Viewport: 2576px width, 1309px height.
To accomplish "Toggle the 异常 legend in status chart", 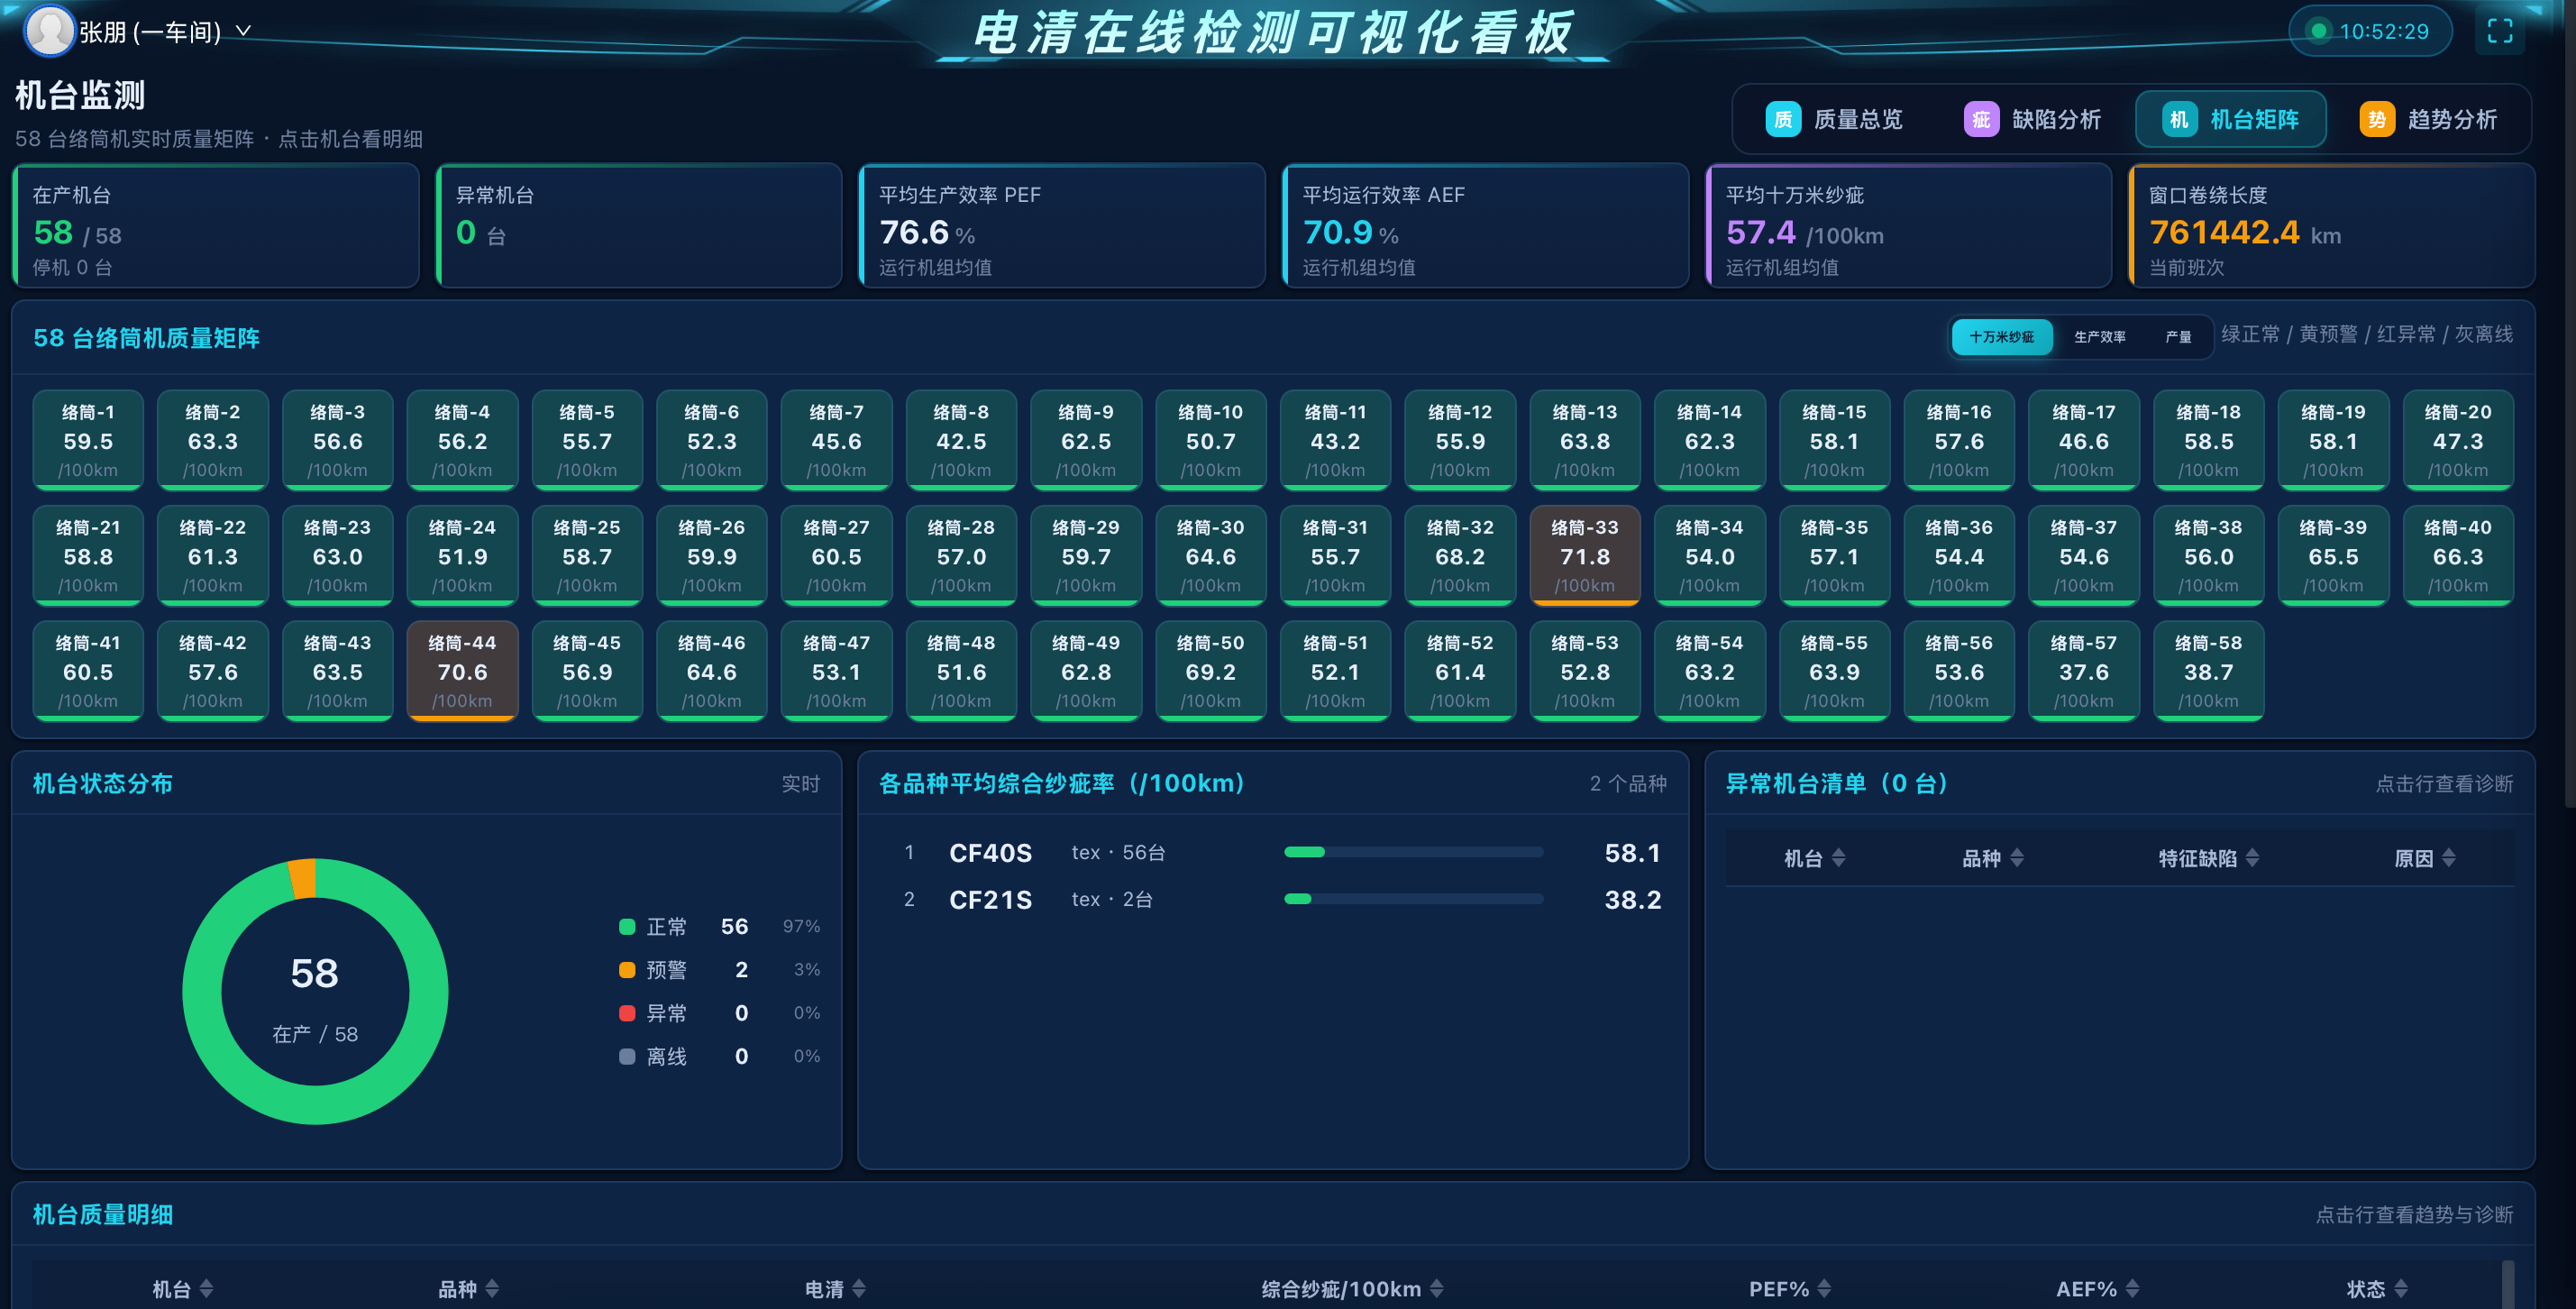I will coord(720,1013).
